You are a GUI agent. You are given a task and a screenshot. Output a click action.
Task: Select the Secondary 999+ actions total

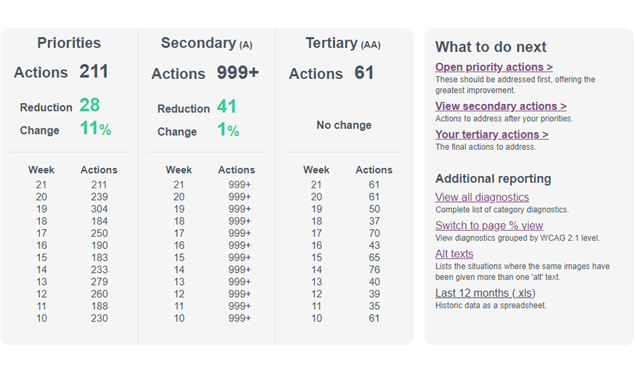(x=238, y=73)
